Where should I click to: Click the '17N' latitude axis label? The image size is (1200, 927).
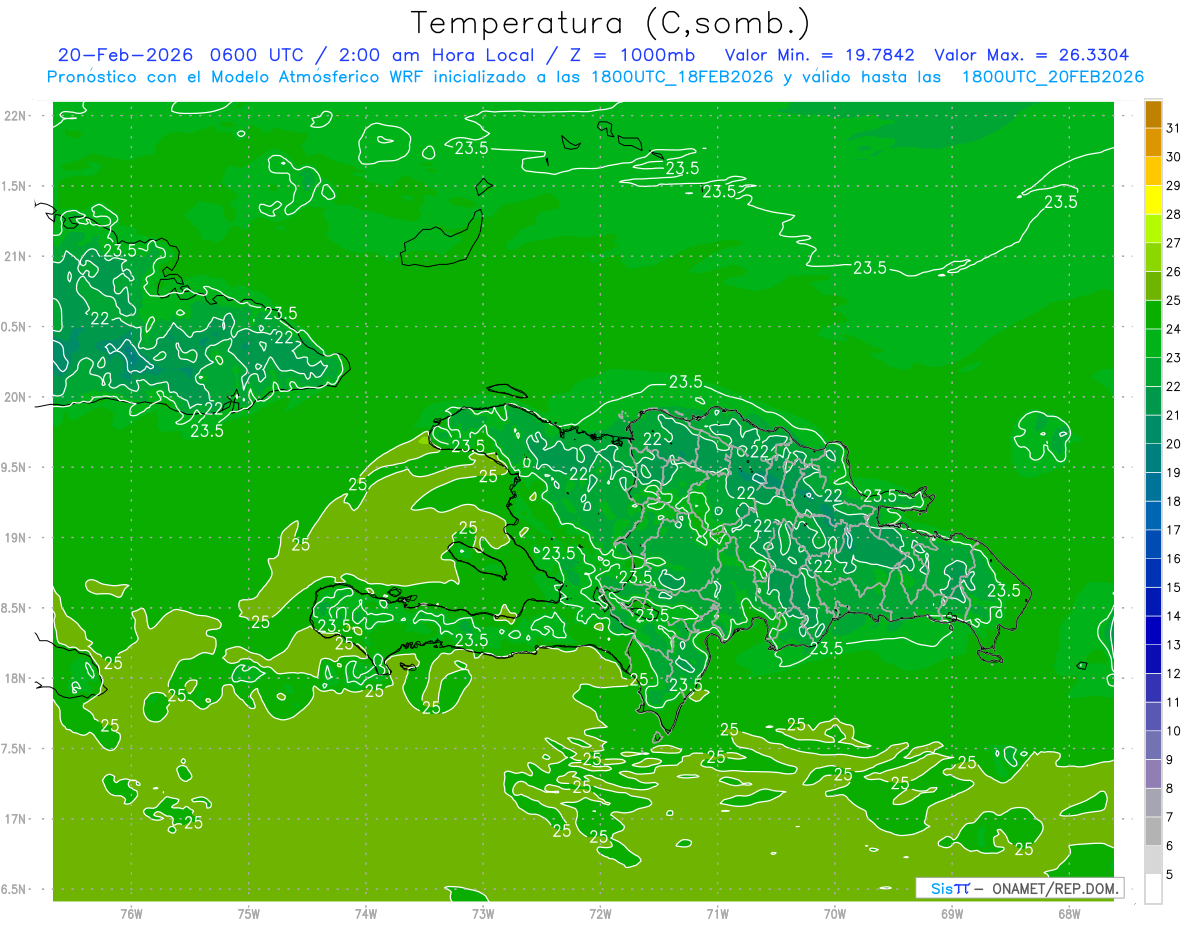pyautogui.click(x=16, y=819)
